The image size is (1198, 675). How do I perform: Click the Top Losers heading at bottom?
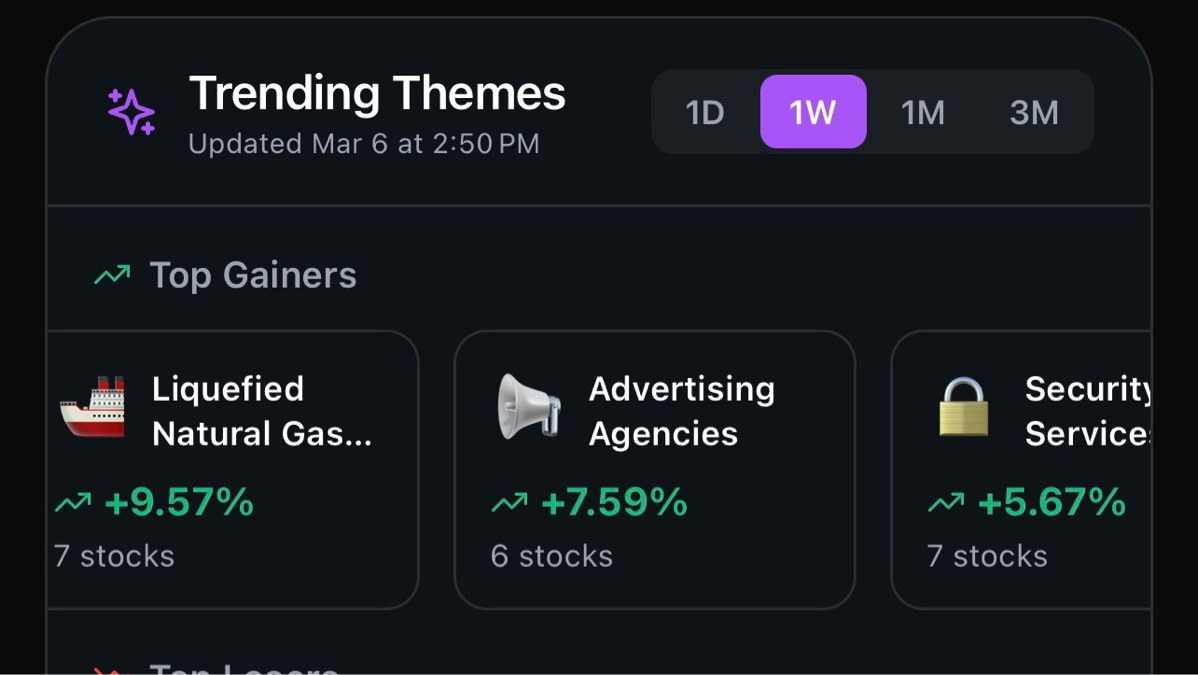(244, 668)
